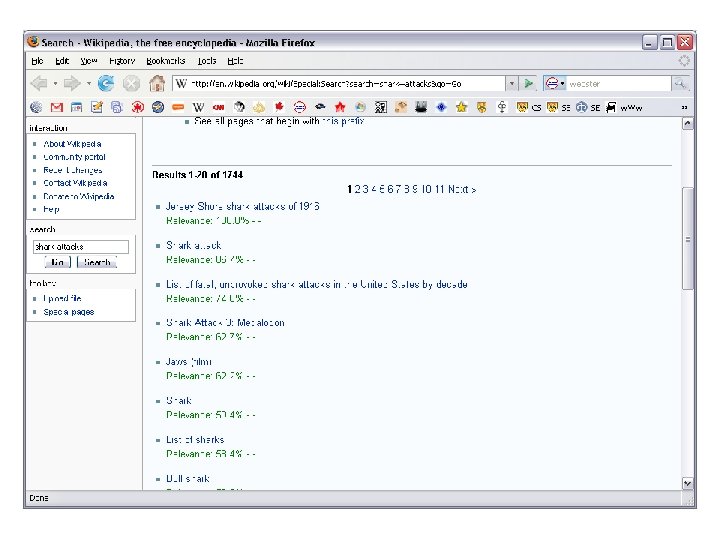Open the Back history dropdown arrow

tap(55, 84)
